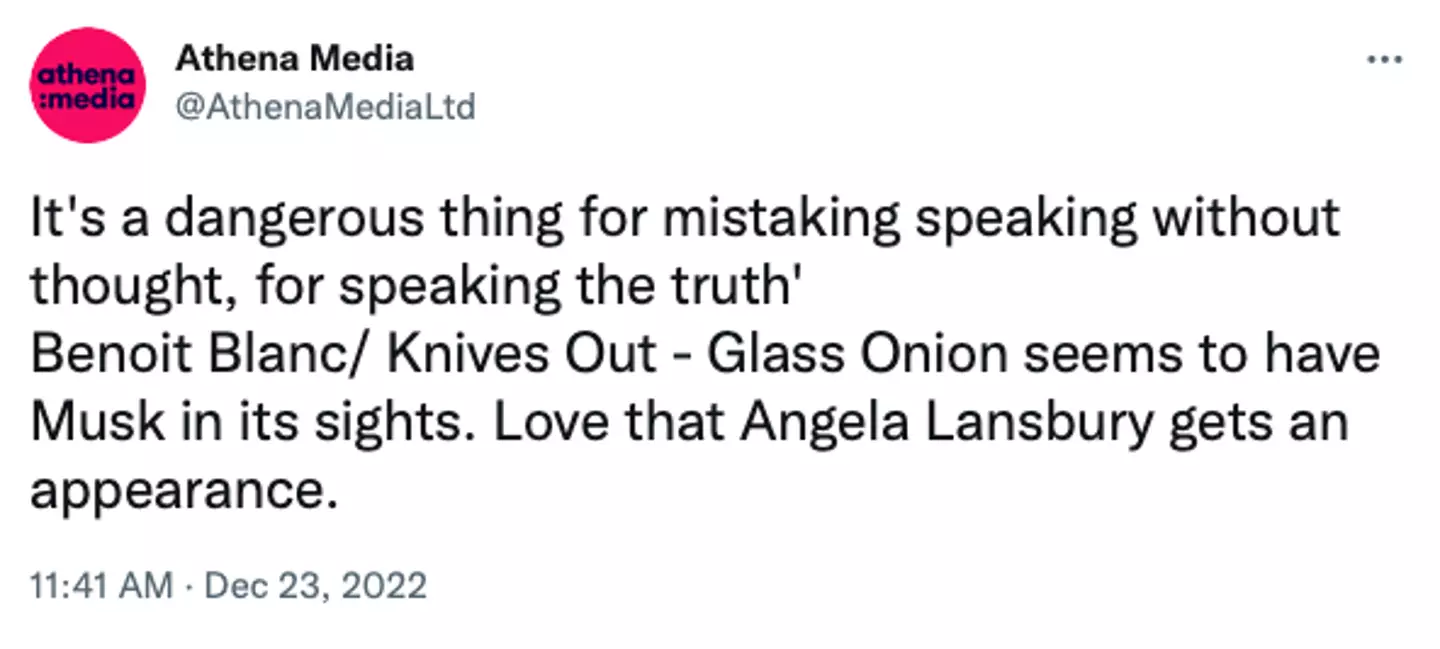Image resolution: width=1440 pixels, height=649 pixels.
Task: Click the word "appearance." ending the tweet
Action: pos(178,492)
